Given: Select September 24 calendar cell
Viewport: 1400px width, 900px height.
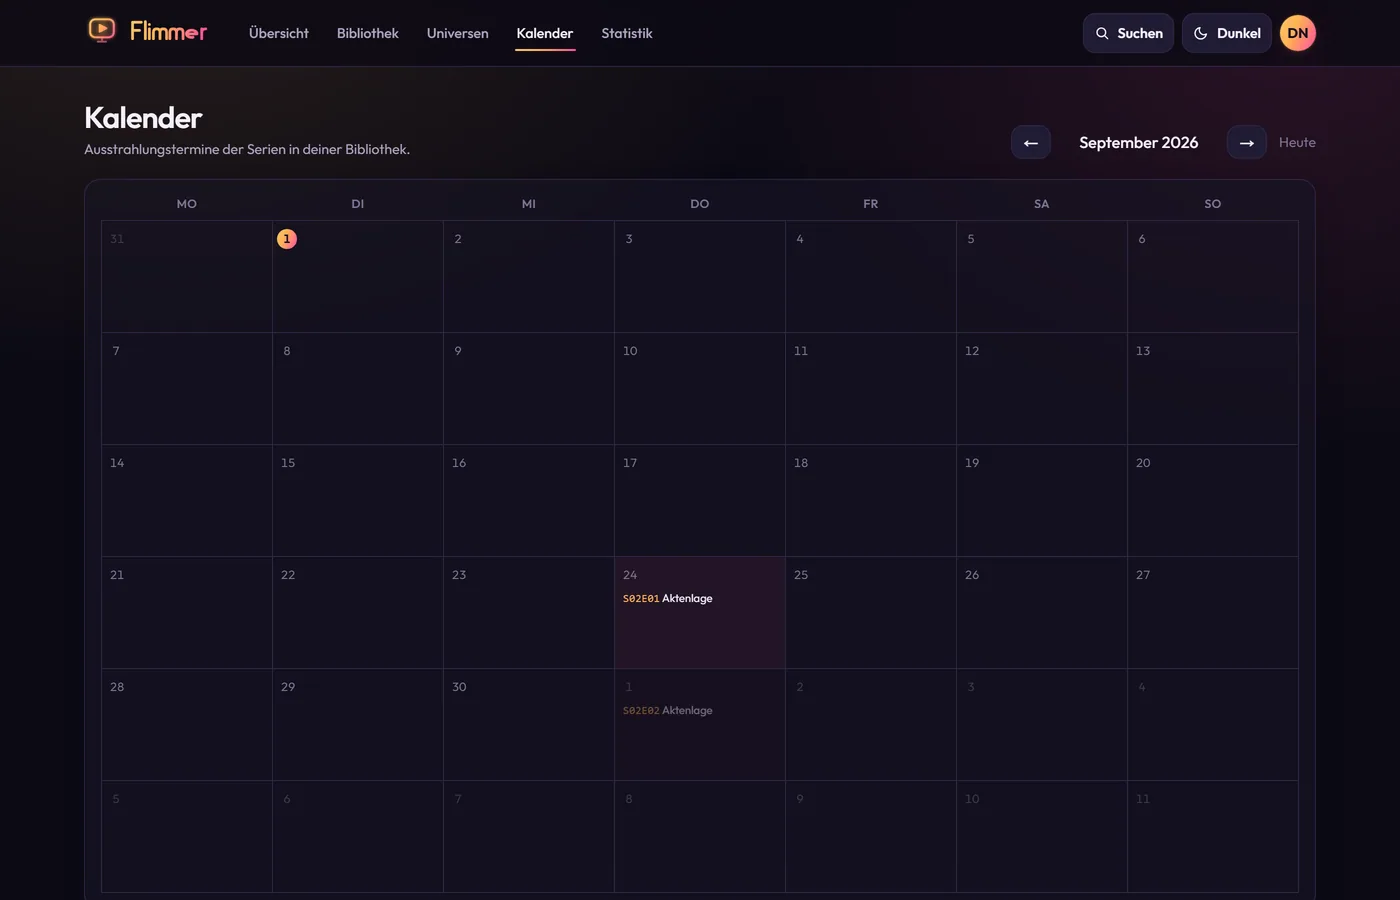Looking at the screenshot, I should tap(700, 612).
